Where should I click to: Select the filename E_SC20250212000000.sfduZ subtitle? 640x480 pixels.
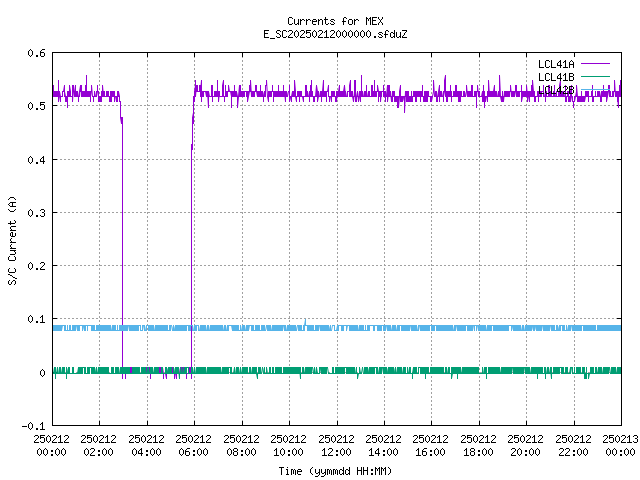click(335, 34)
